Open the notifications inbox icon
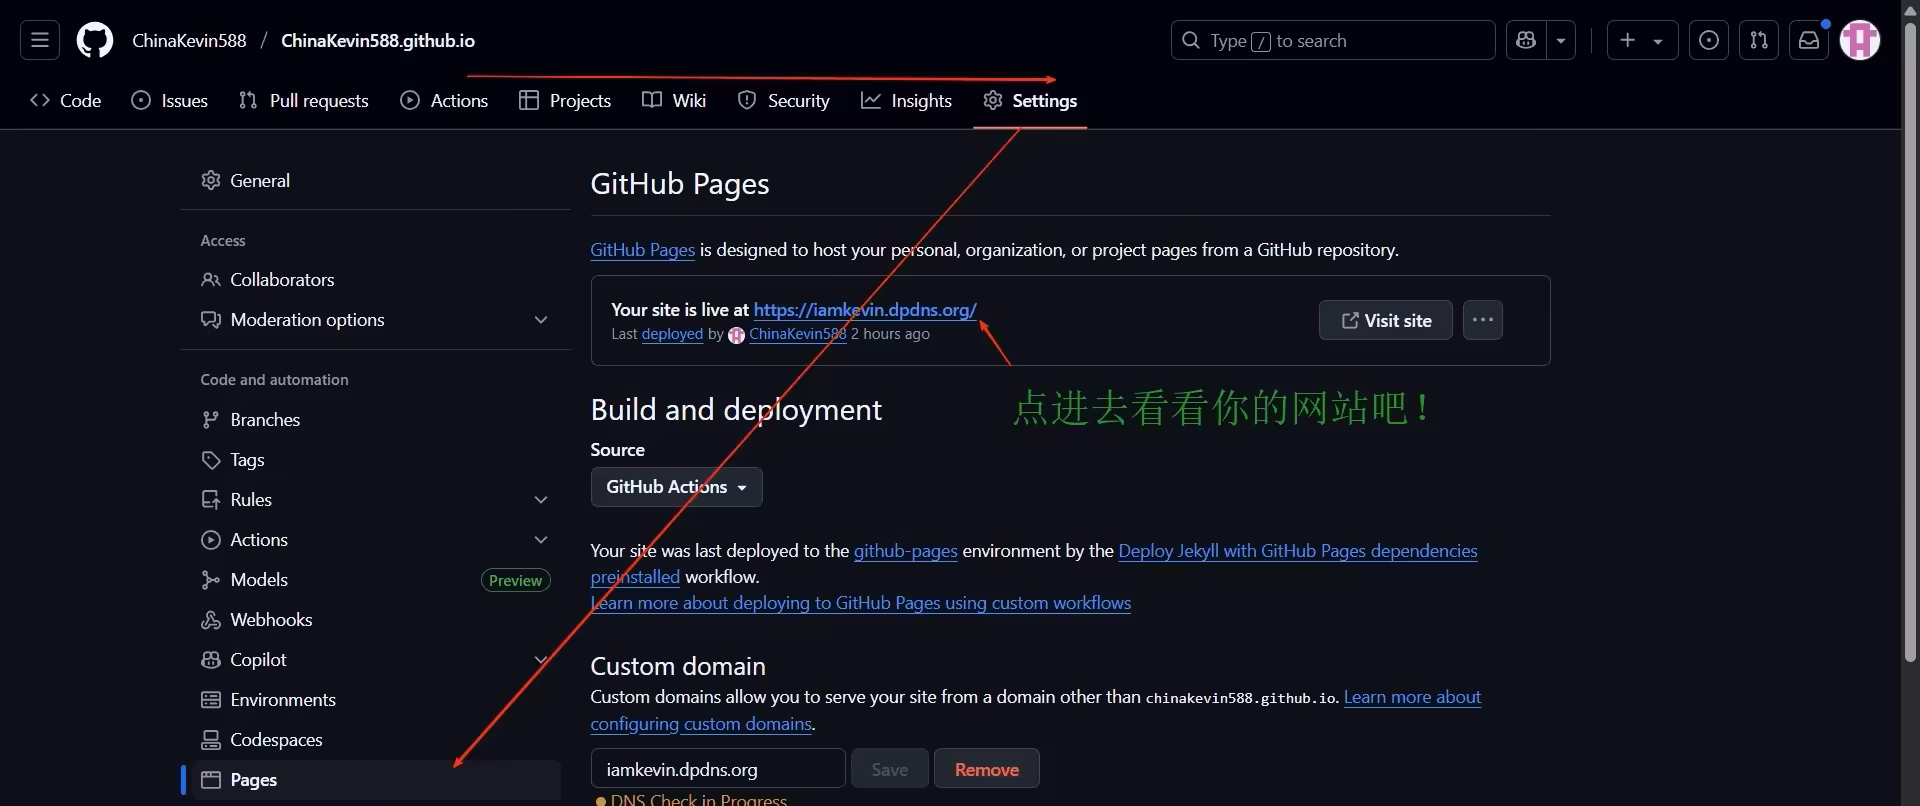Screen dimensions: 1920x806 (1809, 41)
